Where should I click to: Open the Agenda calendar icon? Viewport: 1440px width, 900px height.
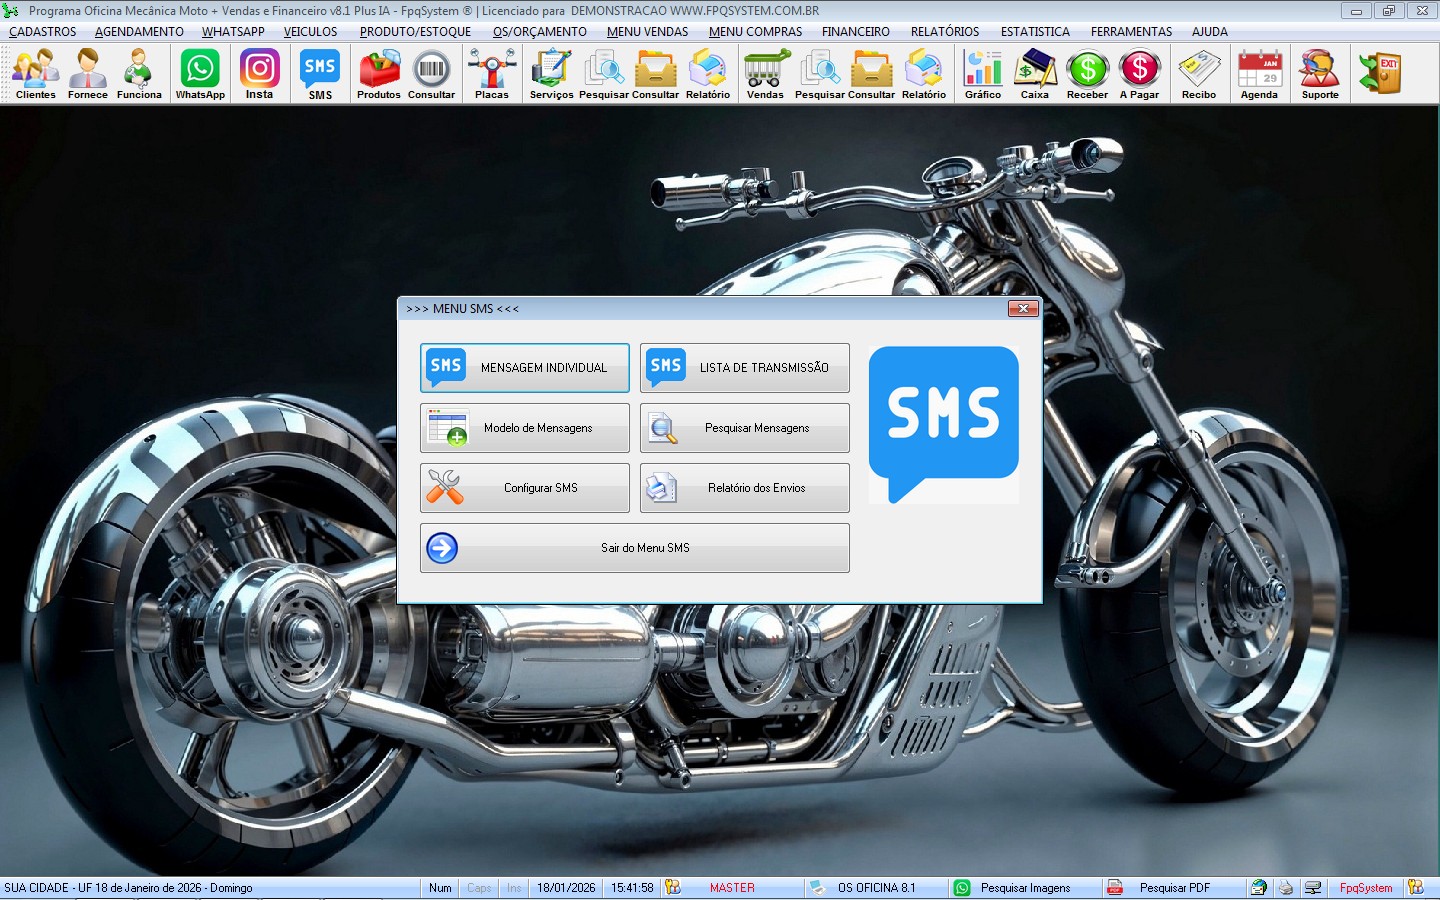[1259, 74]
